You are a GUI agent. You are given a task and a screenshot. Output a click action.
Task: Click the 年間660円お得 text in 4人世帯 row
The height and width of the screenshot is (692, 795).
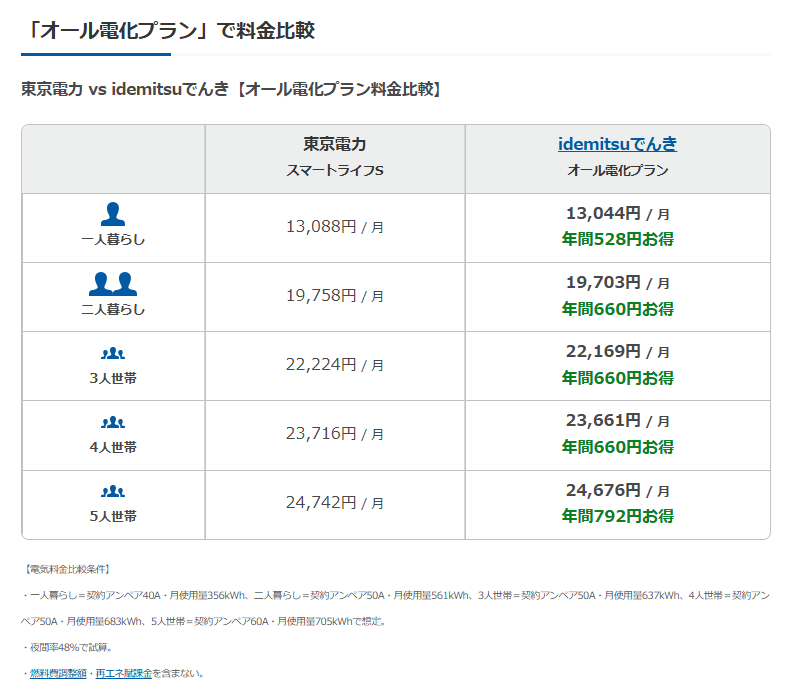618,447
